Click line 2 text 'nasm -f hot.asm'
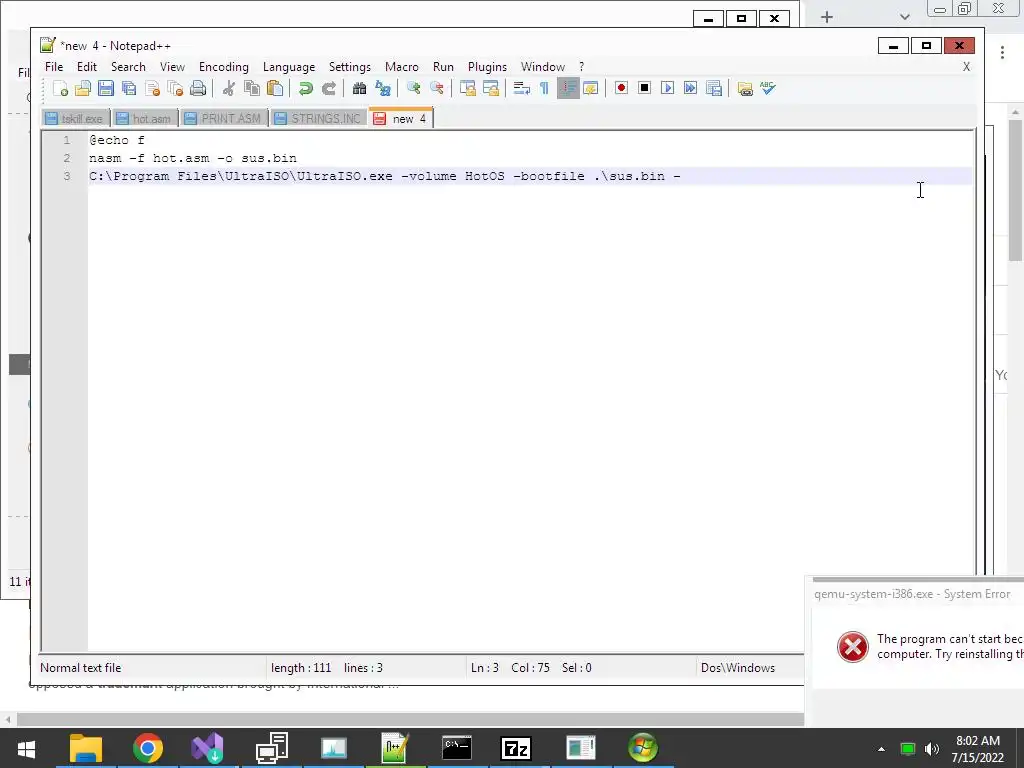The width and height of the screenshot is (1024, 768). click(149, 158)
